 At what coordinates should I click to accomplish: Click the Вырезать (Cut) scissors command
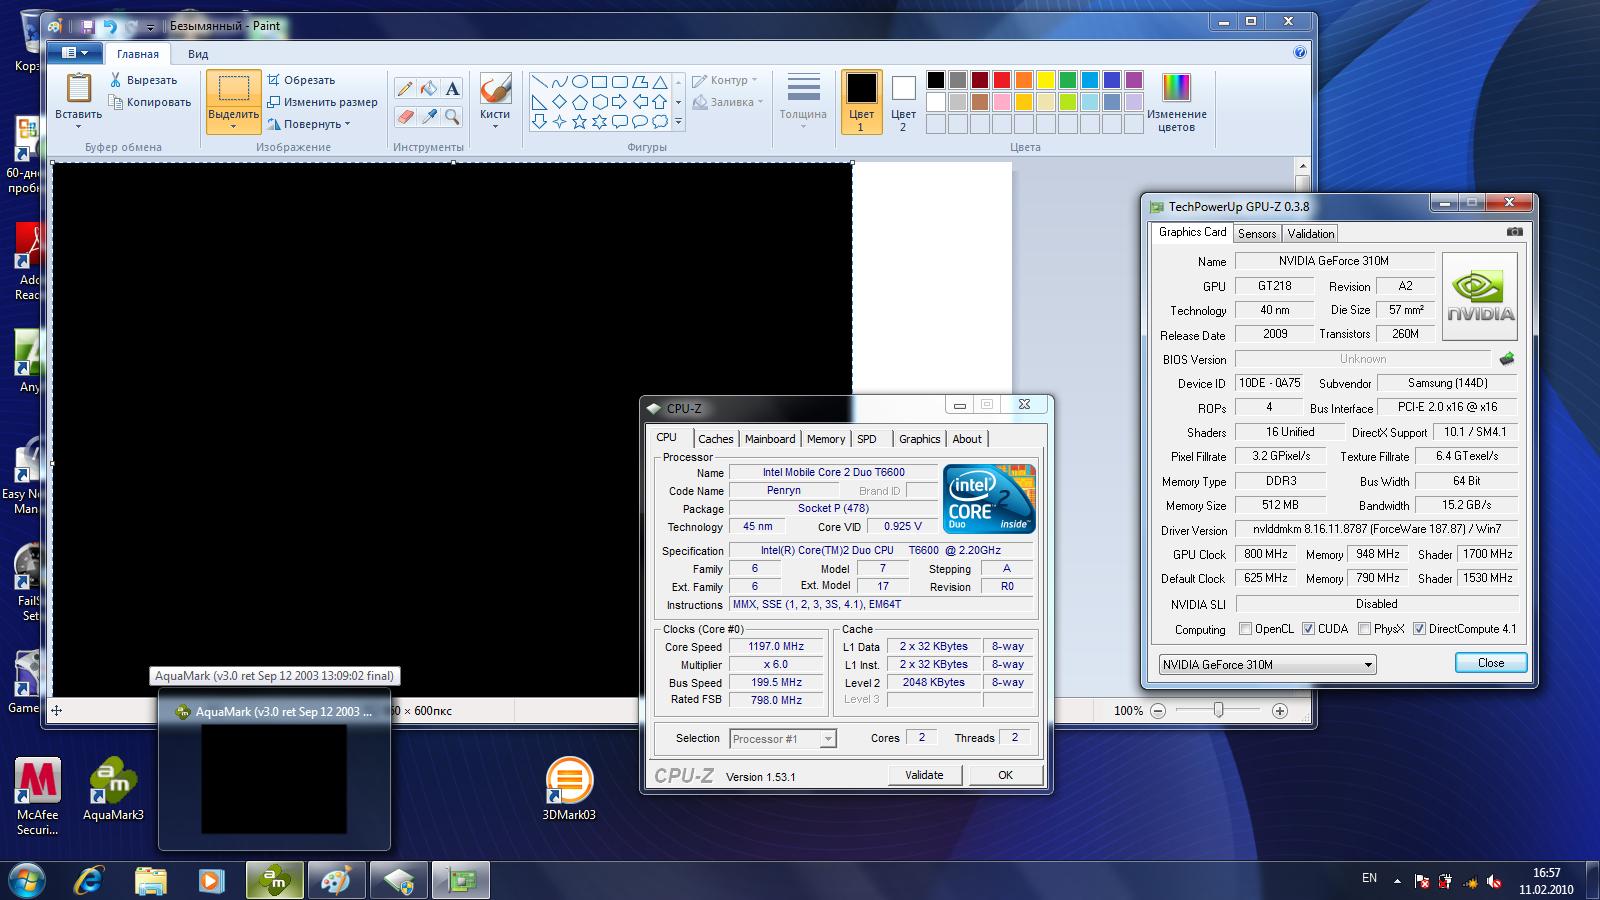tap(143, 80)
